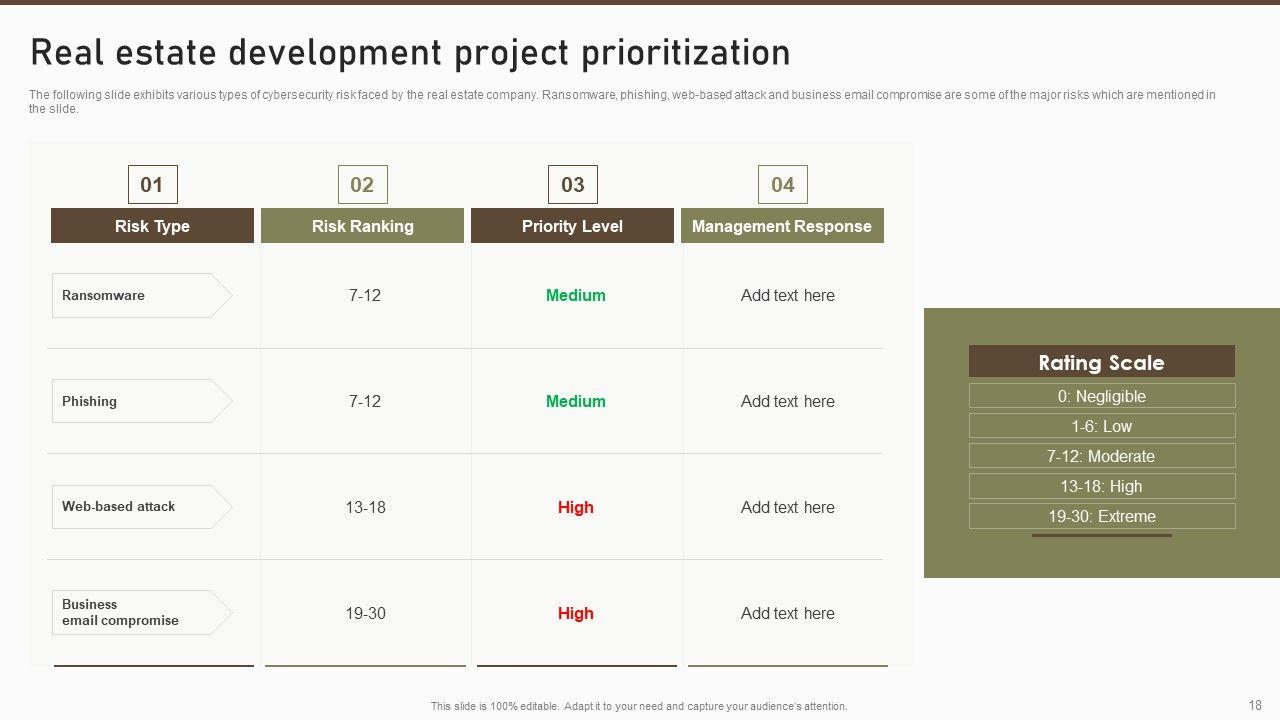Select the 'Risk Ranking' column header
The image size is (1280, 720).
pos(362,226)
